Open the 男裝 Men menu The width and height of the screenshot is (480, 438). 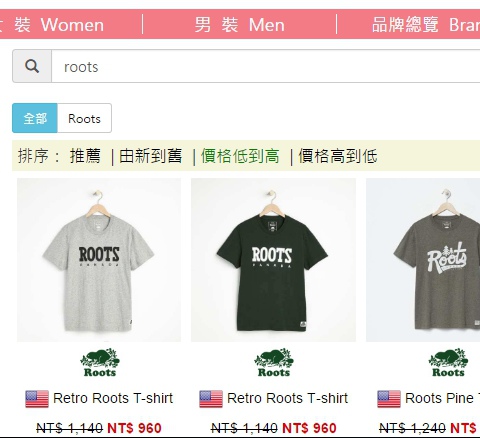tap(240, 25)
